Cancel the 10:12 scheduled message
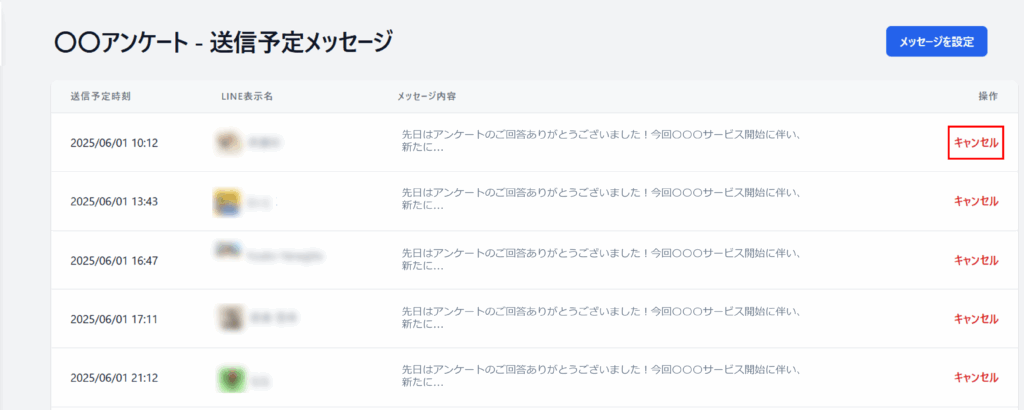Image resolution: width=1024 pixels, height=410 pixels. 976,143
